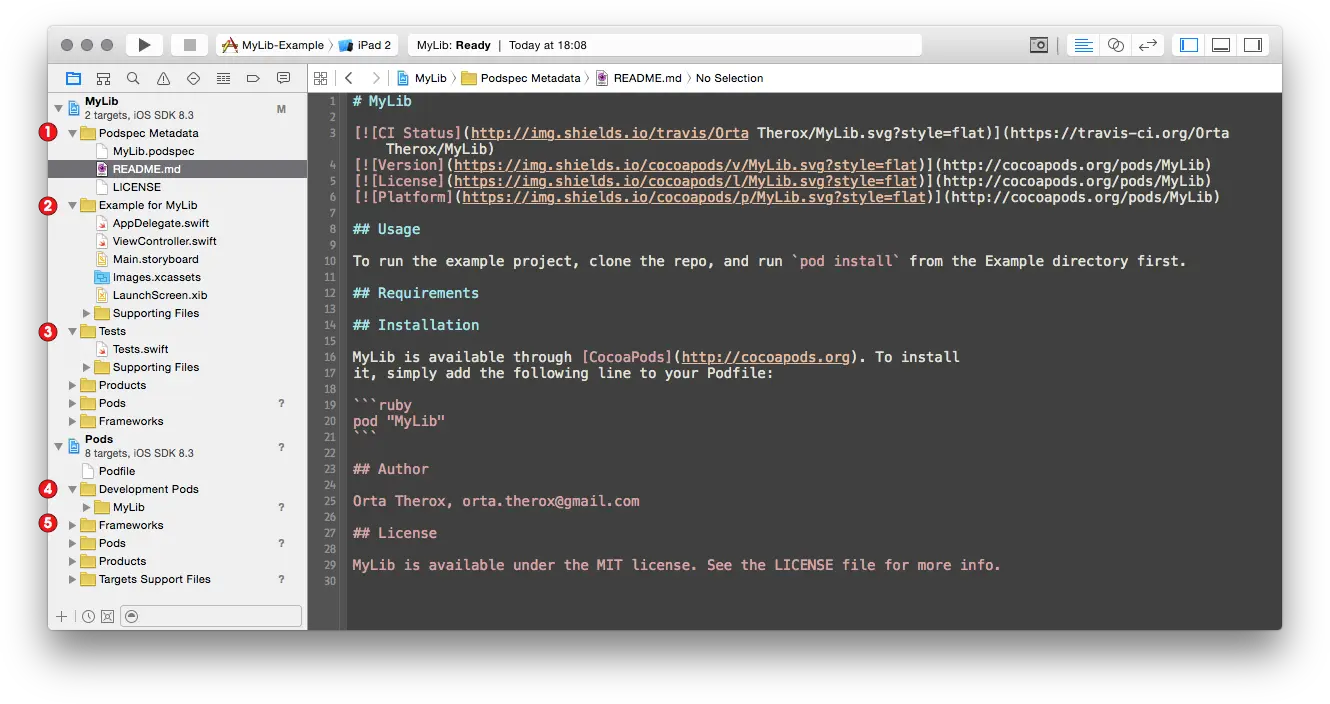Click the navigator filter text field

click(x=210, y=616)
